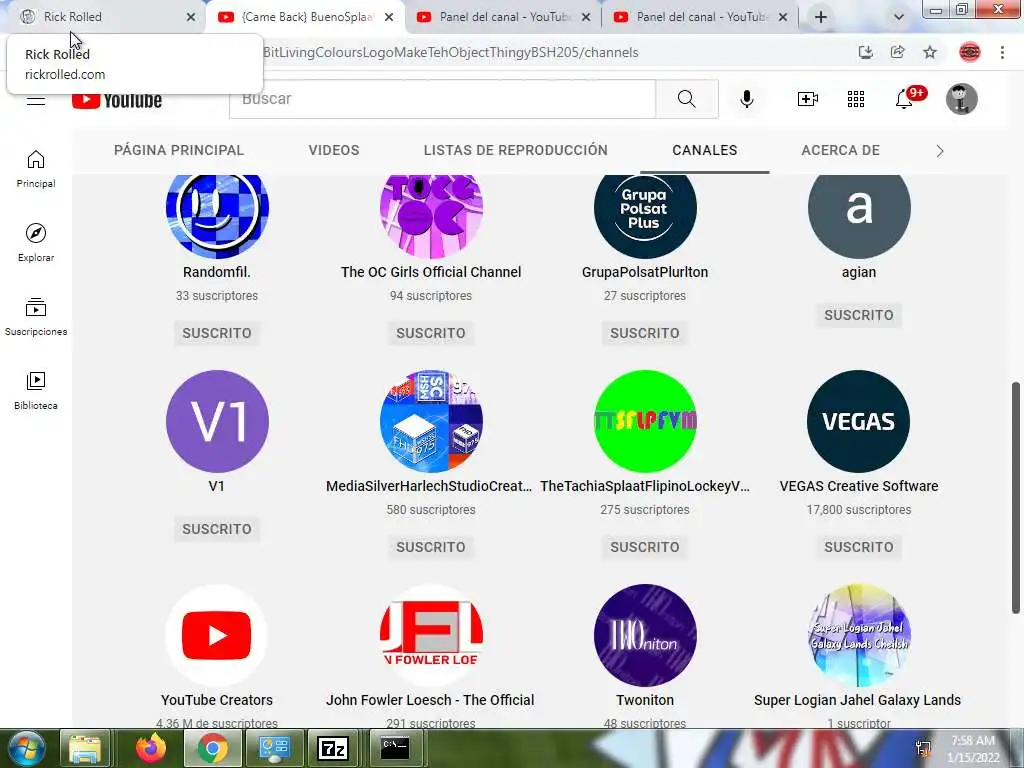Open the command prompt taskbar icon
1024x768 pixels.
395,748
